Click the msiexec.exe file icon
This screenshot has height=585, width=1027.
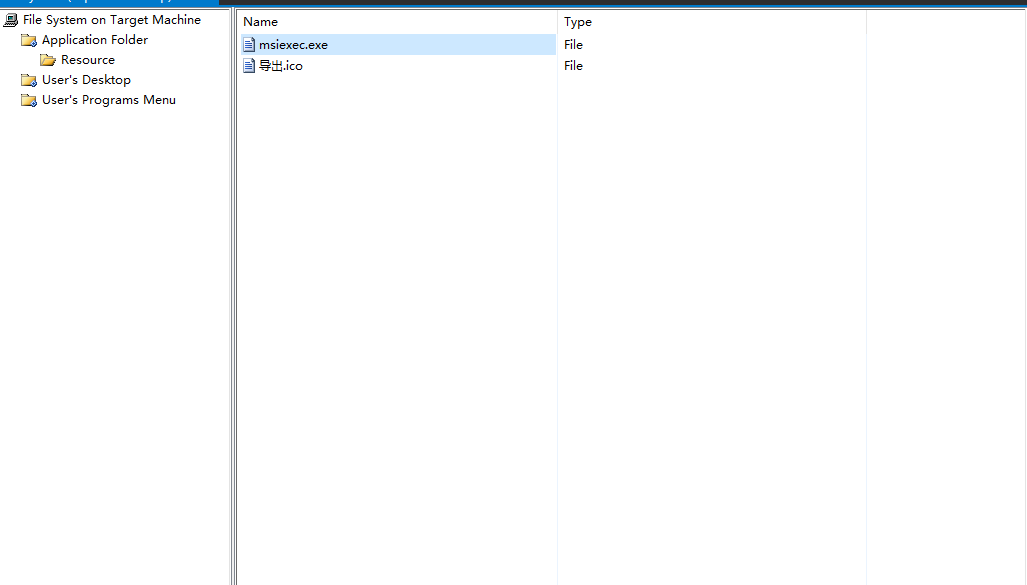tap(249, 45)
